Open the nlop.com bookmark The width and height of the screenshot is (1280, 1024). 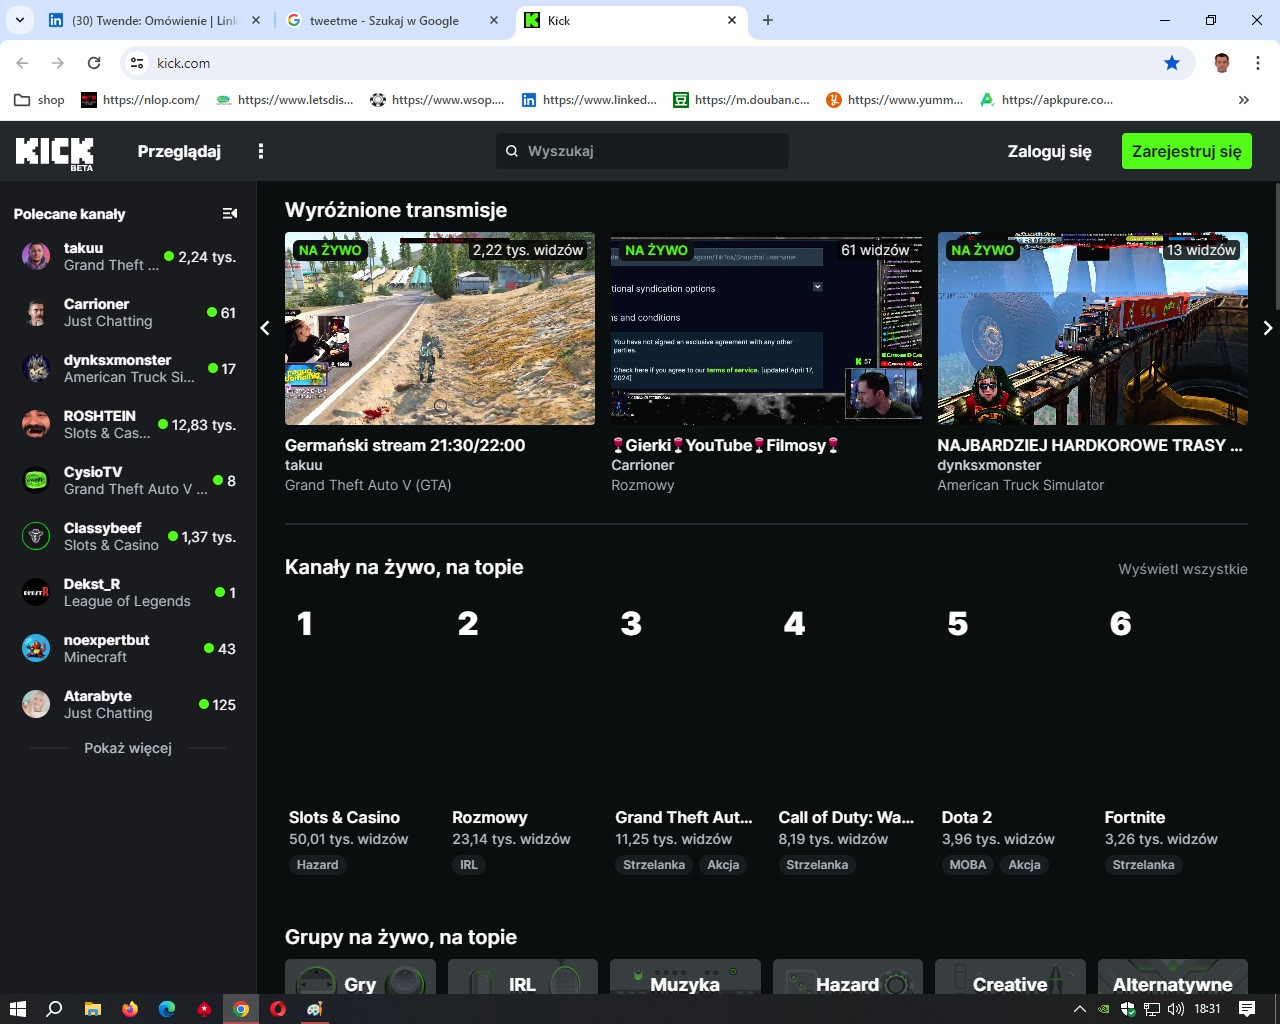(x=140, y=99)
